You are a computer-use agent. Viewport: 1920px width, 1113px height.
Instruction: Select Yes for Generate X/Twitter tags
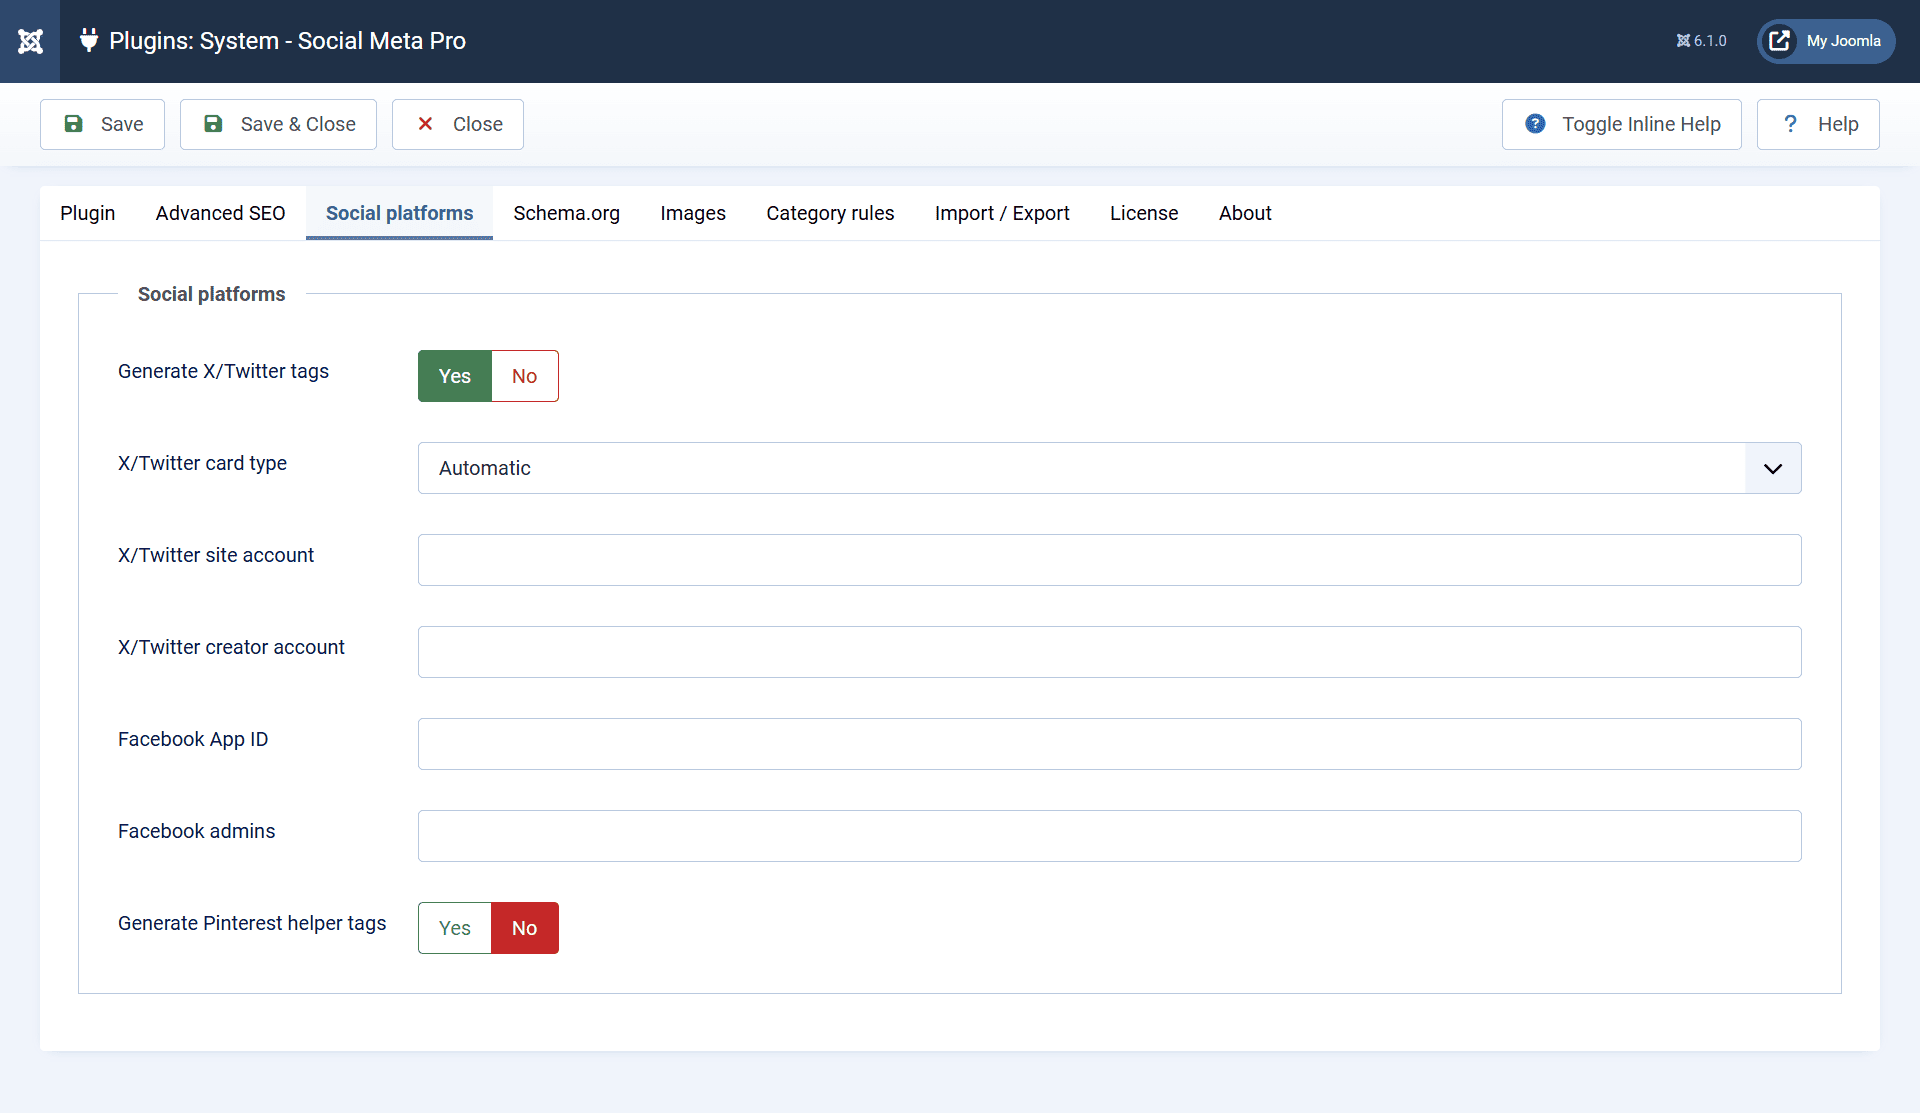454,376
